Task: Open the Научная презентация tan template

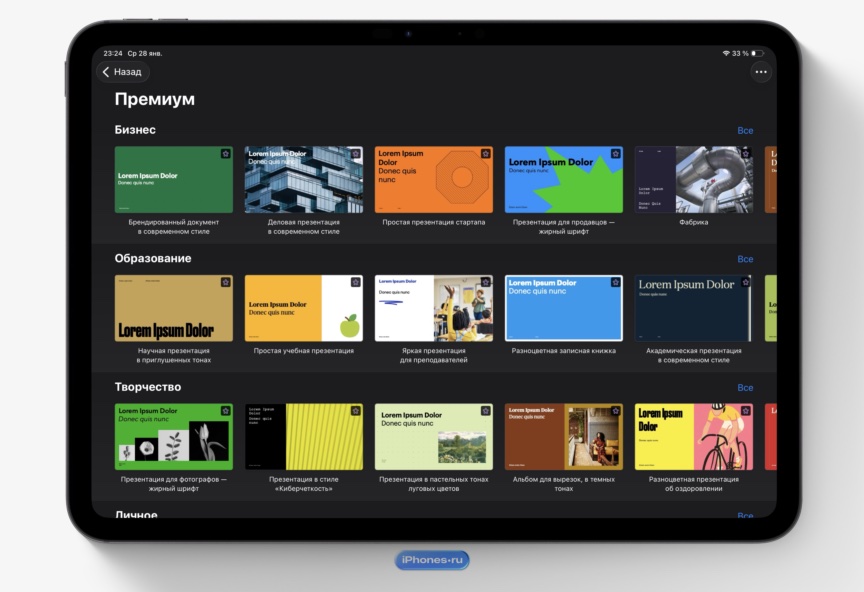Action: [x=174, y=308]
